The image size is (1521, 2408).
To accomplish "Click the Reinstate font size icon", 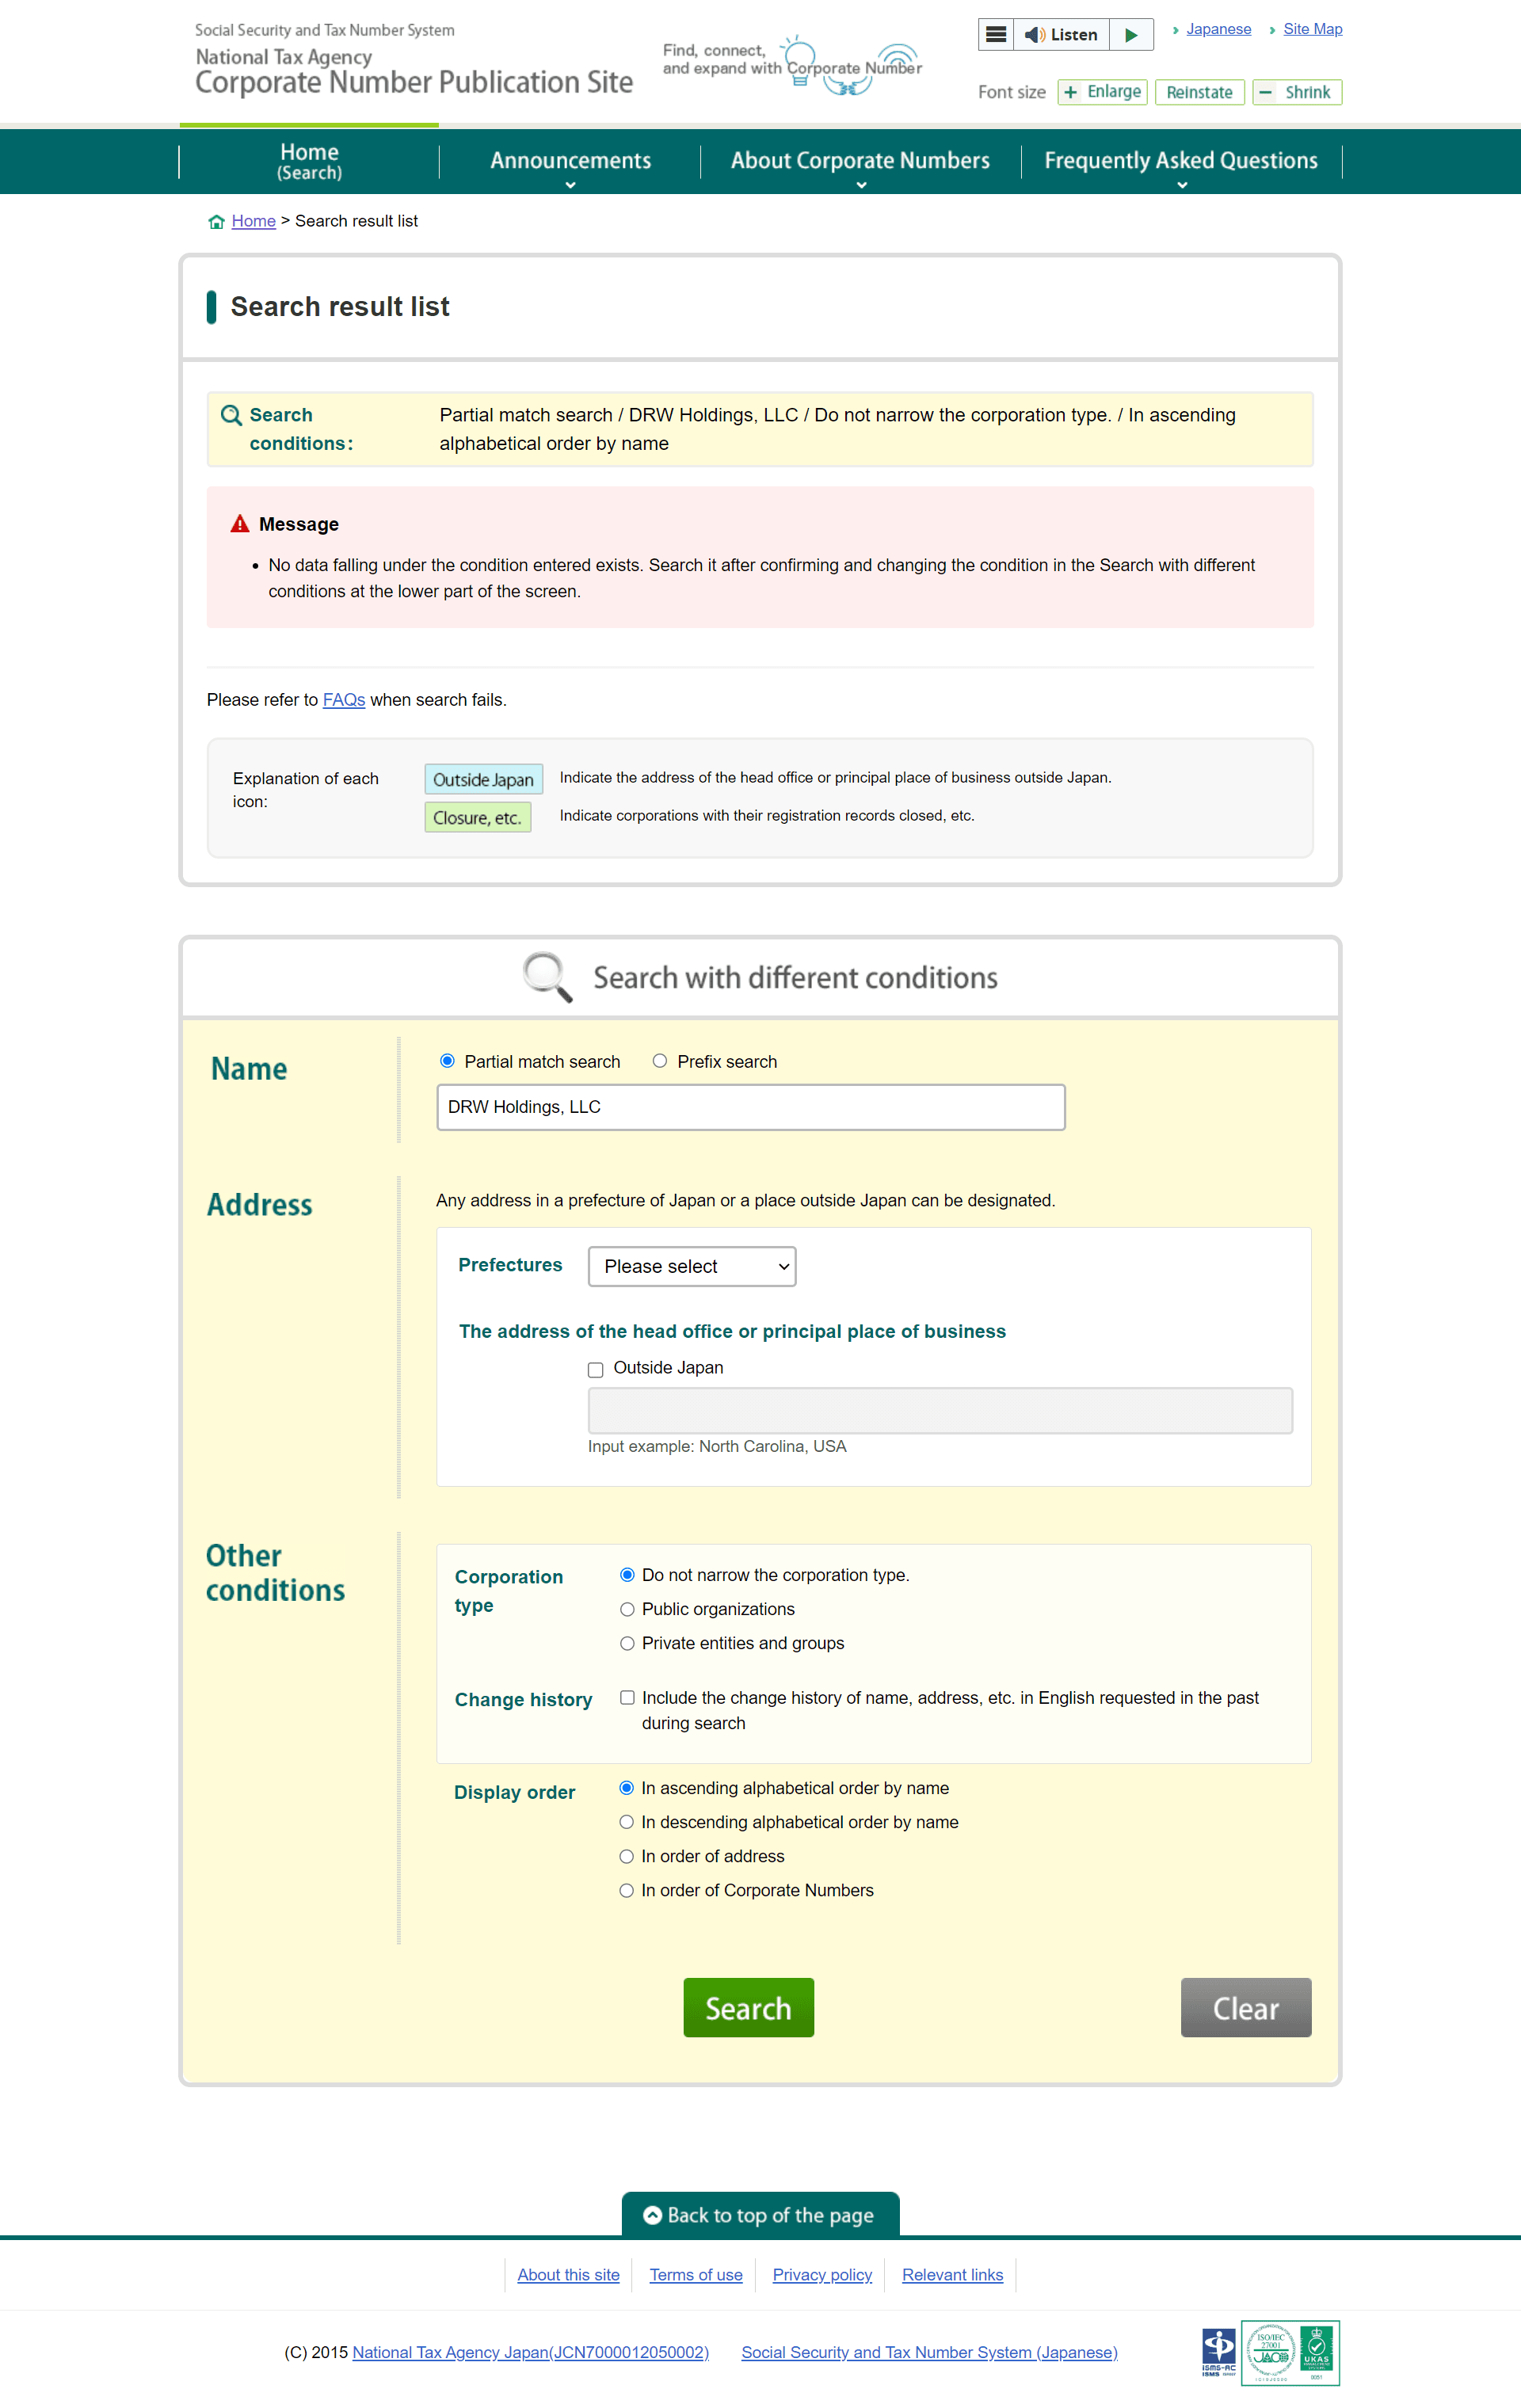I will 1195,91.
